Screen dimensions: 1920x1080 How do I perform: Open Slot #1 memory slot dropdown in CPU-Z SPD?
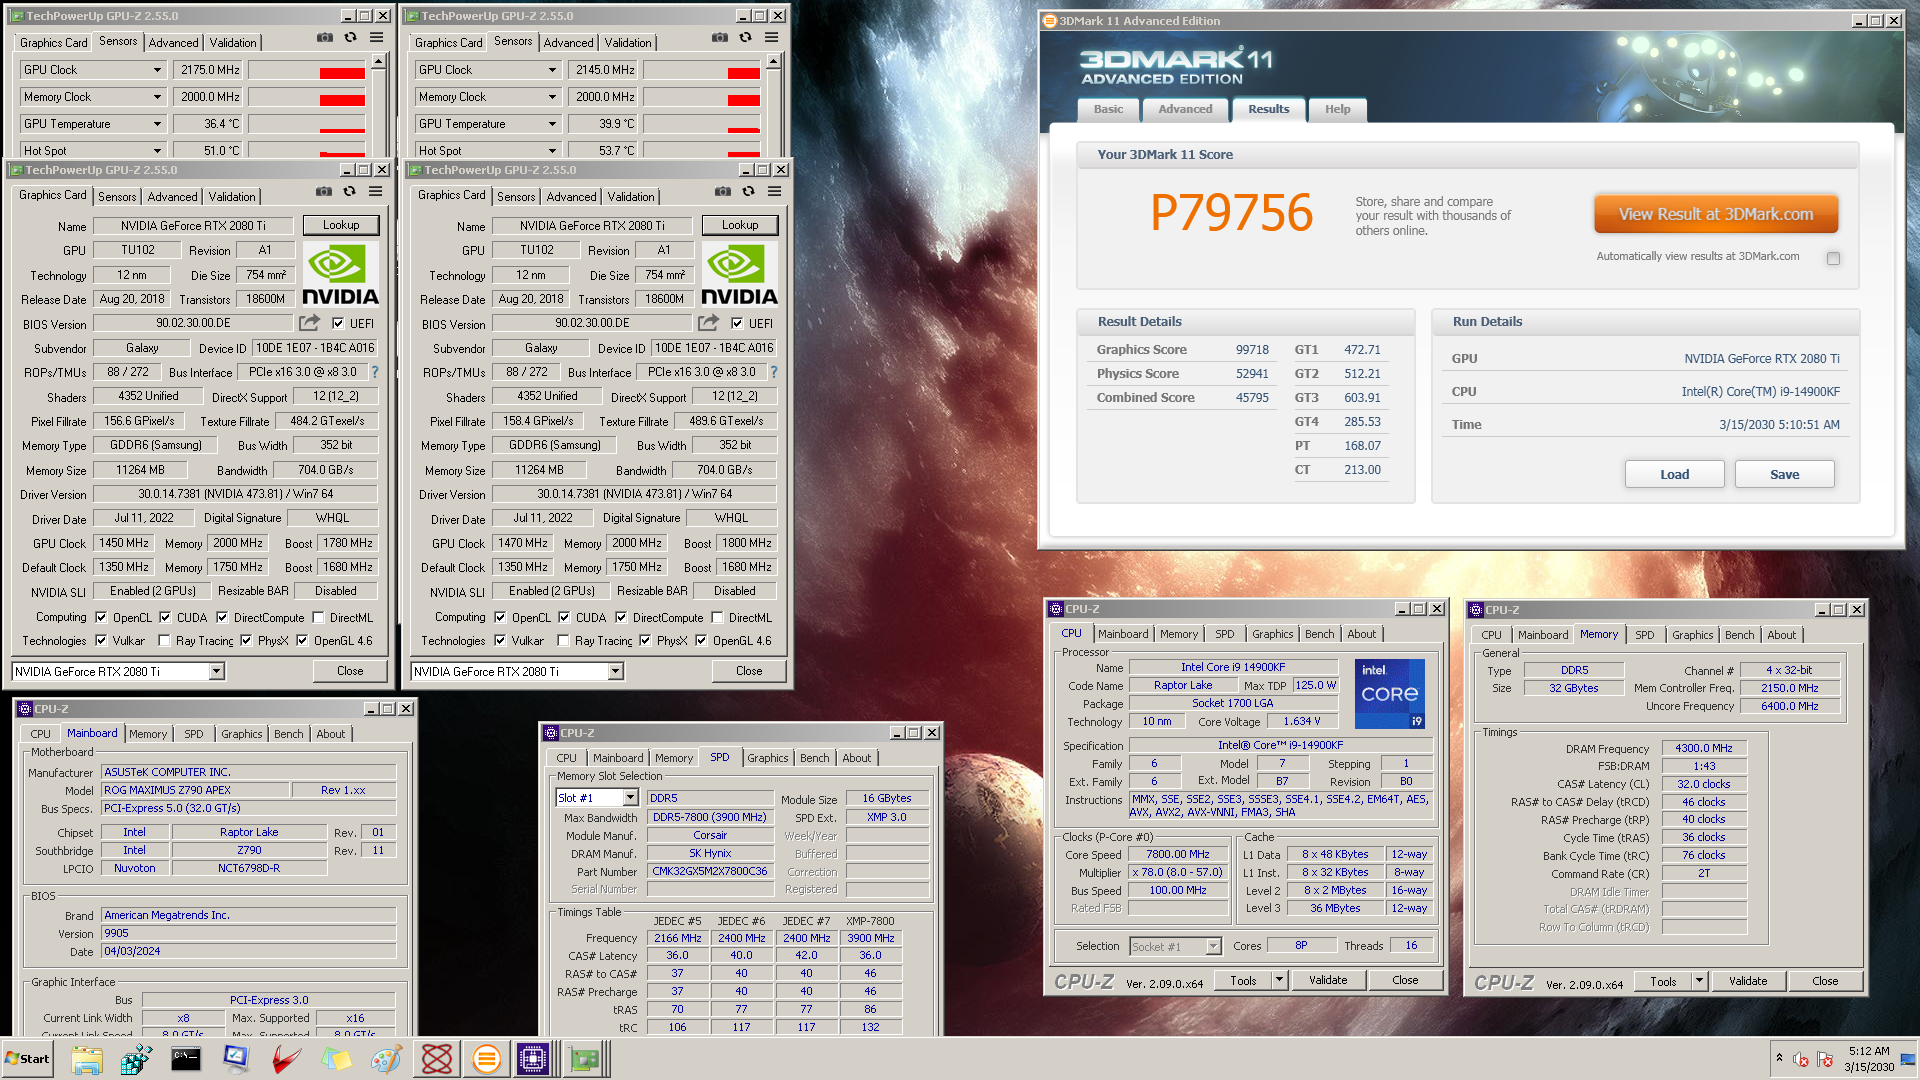(630, 798)
